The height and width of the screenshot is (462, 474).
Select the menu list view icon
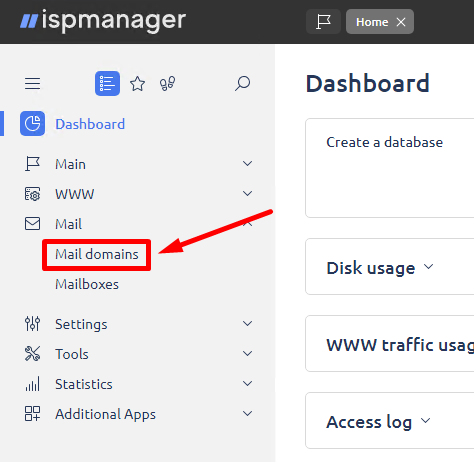click(107, 83)
